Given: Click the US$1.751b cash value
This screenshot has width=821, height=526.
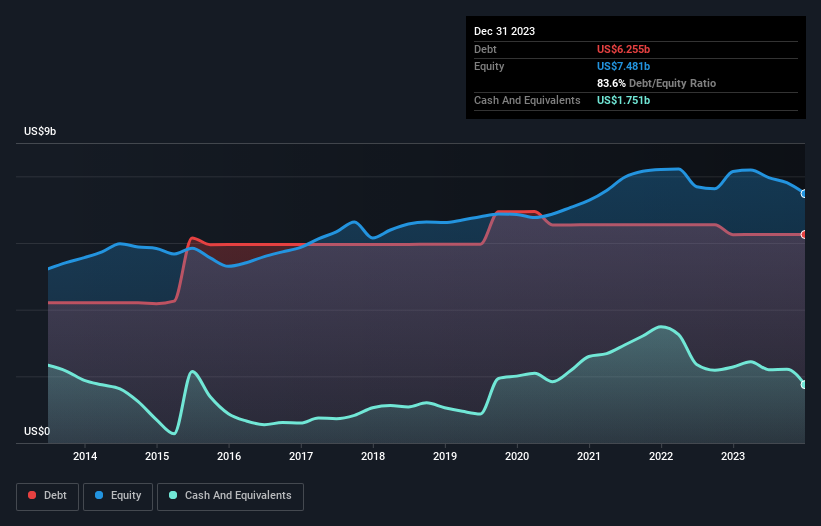Looking at the screenshot, I should 623,100.
